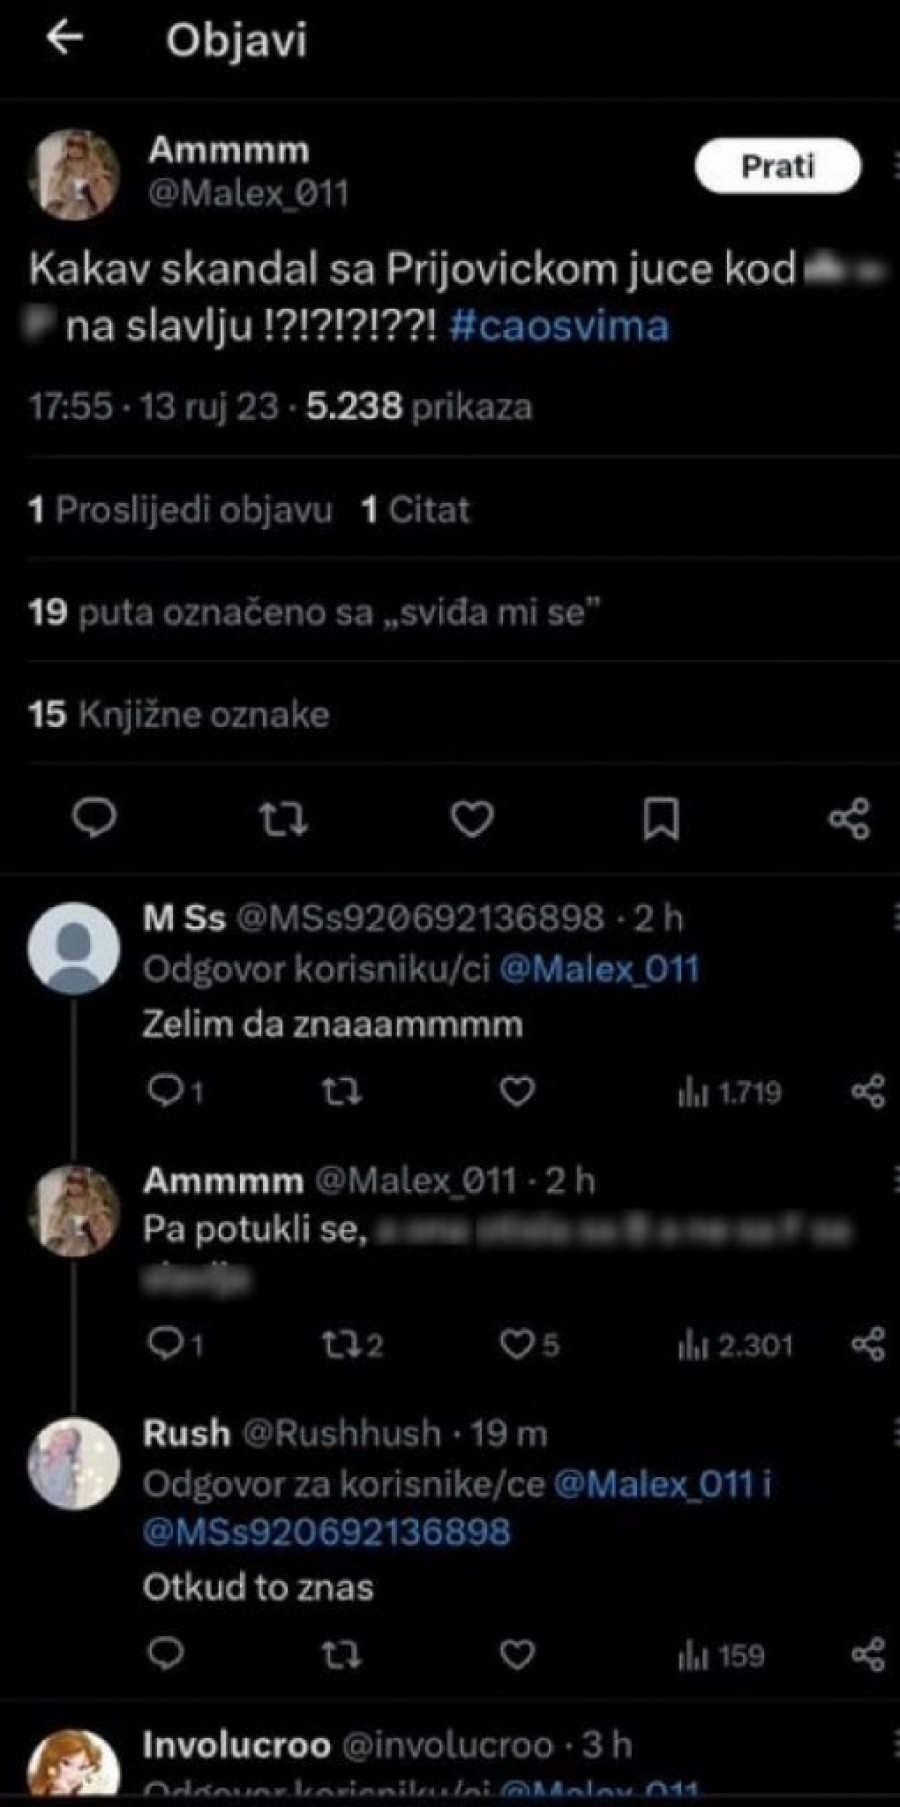Show the 19 likes list

[x=314, y=612]
